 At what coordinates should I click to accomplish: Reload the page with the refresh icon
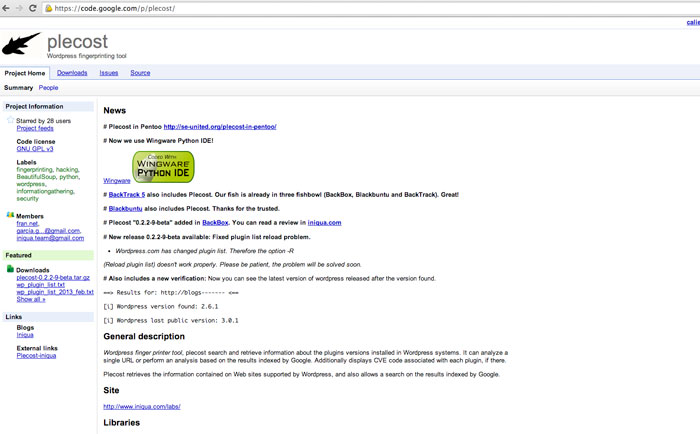[33, 8]
